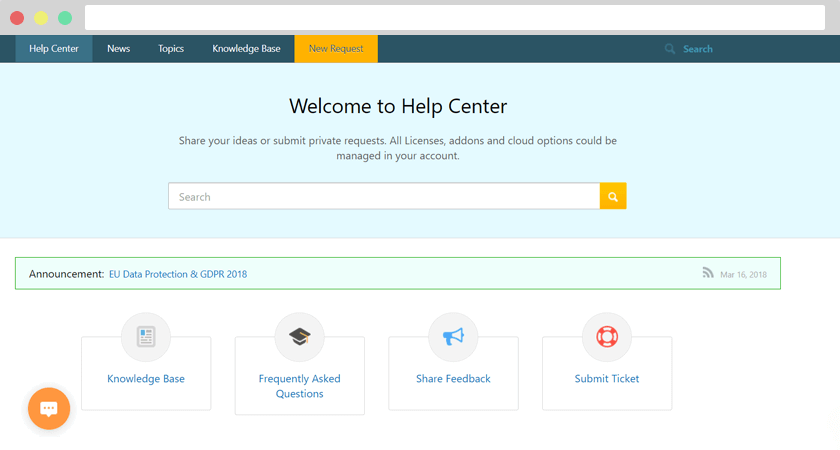
Task: Click the Knowledge Base newspaper icon
Action: (146, 337)
